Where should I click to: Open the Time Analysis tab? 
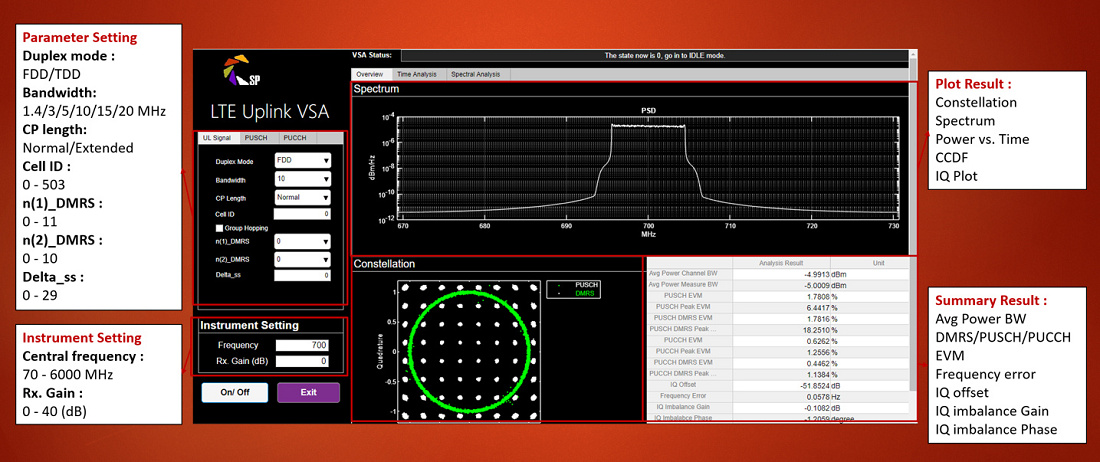pyautogui.click(x=417, y=74)
